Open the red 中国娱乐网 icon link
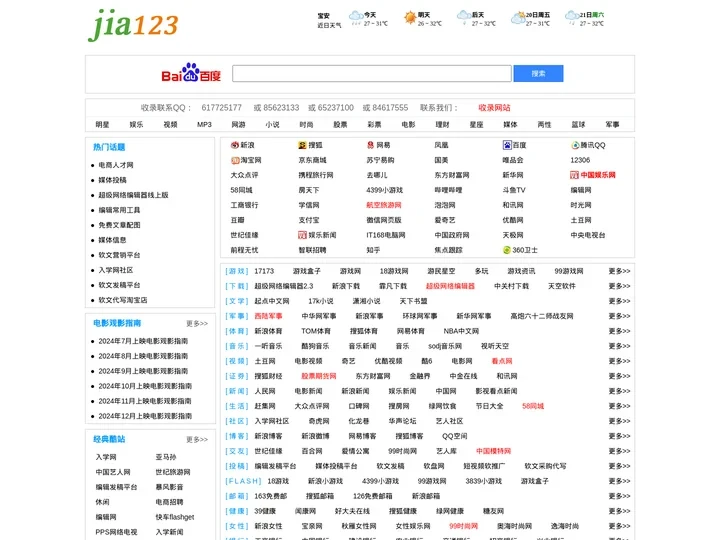Screen dimensions: 720x540 pyautogui.click(x=574, y=175)
